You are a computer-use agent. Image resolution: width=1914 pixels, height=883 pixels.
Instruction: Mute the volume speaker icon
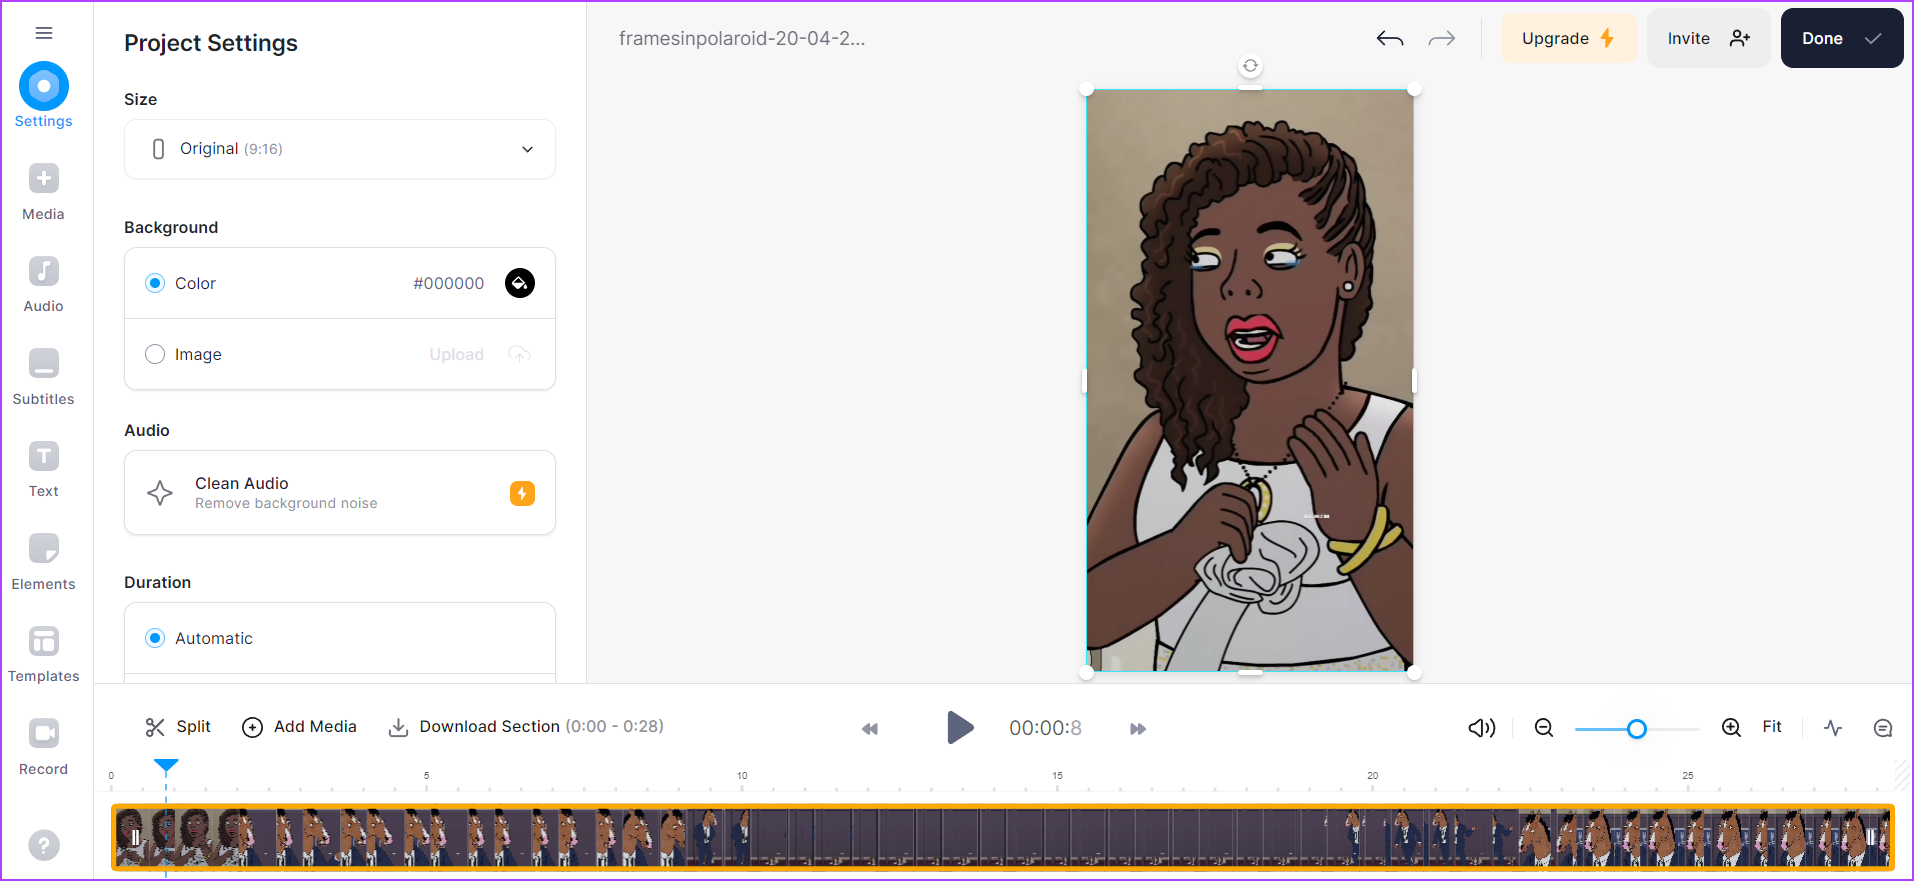[1482, 728]
